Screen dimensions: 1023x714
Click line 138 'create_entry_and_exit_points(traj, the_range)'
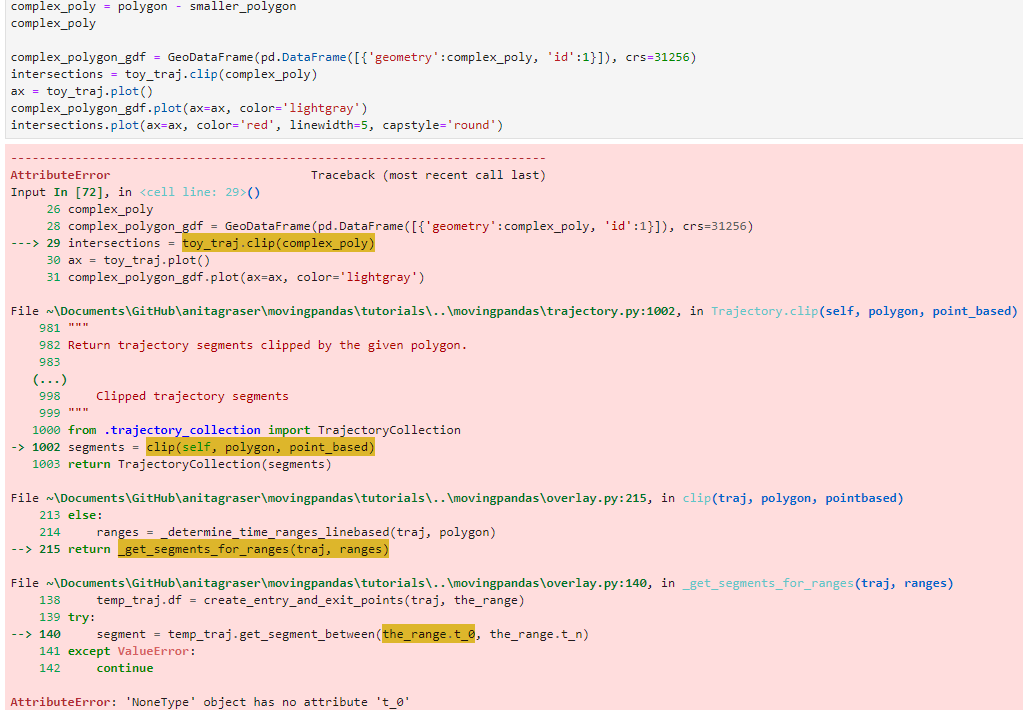click(364, 600)
